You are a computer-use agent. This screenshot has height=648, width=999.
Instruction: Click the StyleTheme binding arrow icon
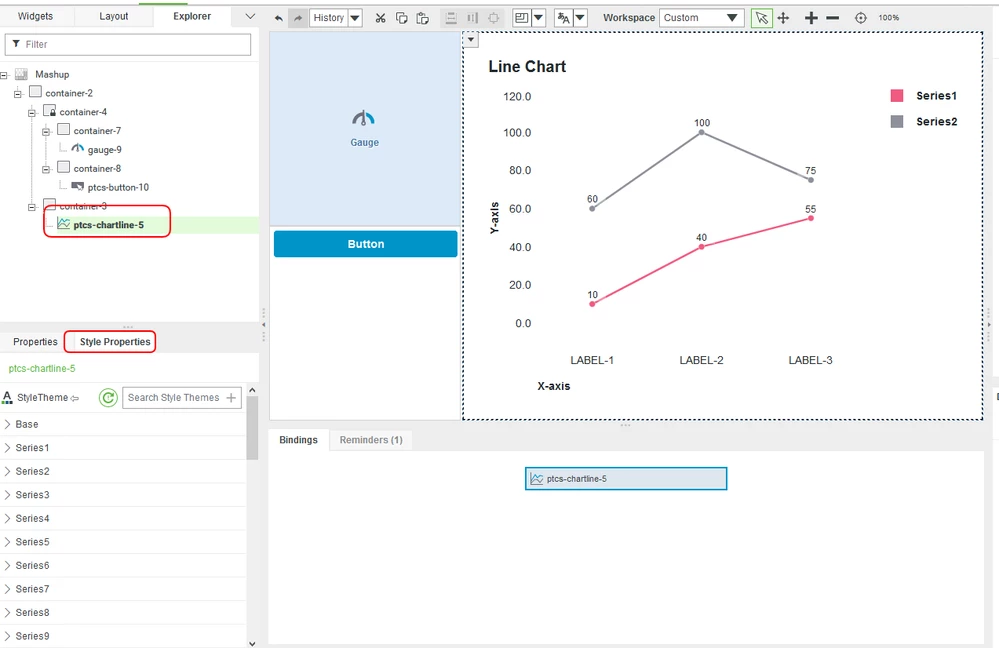click(75, 398)
